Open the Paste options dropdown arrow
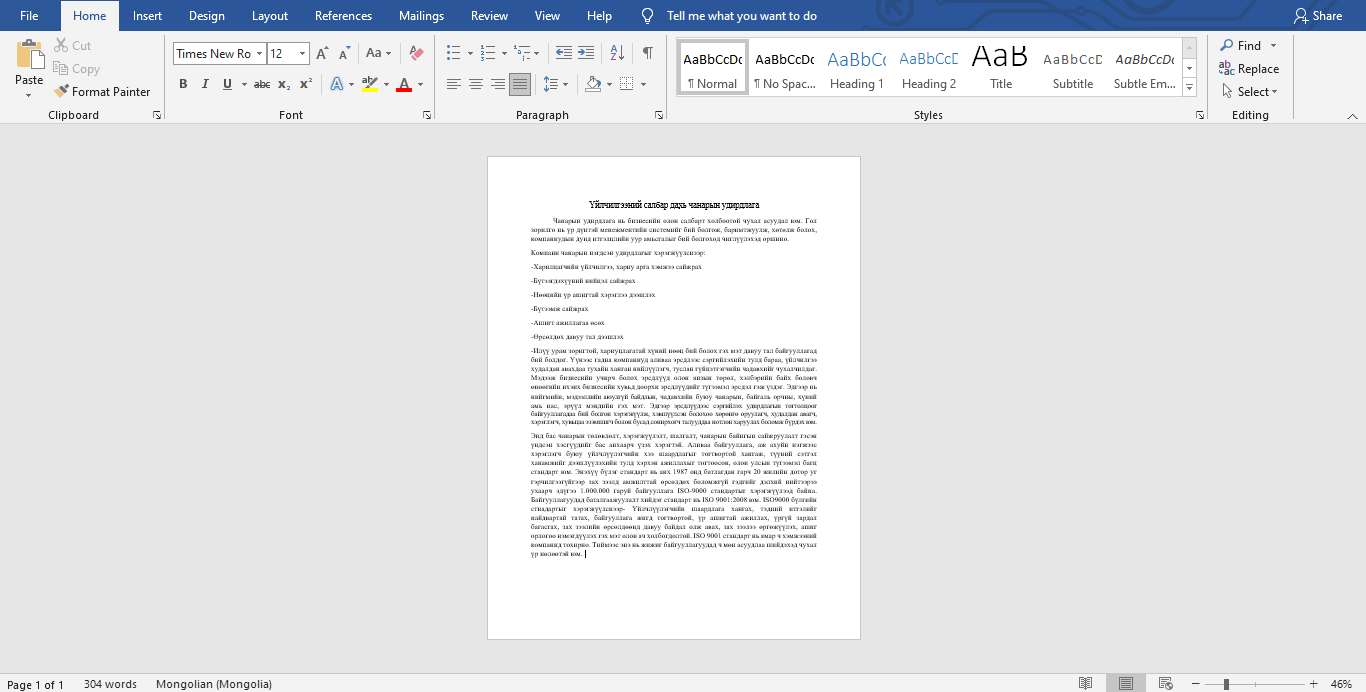1366x692 pixels. tap(29, 95)
